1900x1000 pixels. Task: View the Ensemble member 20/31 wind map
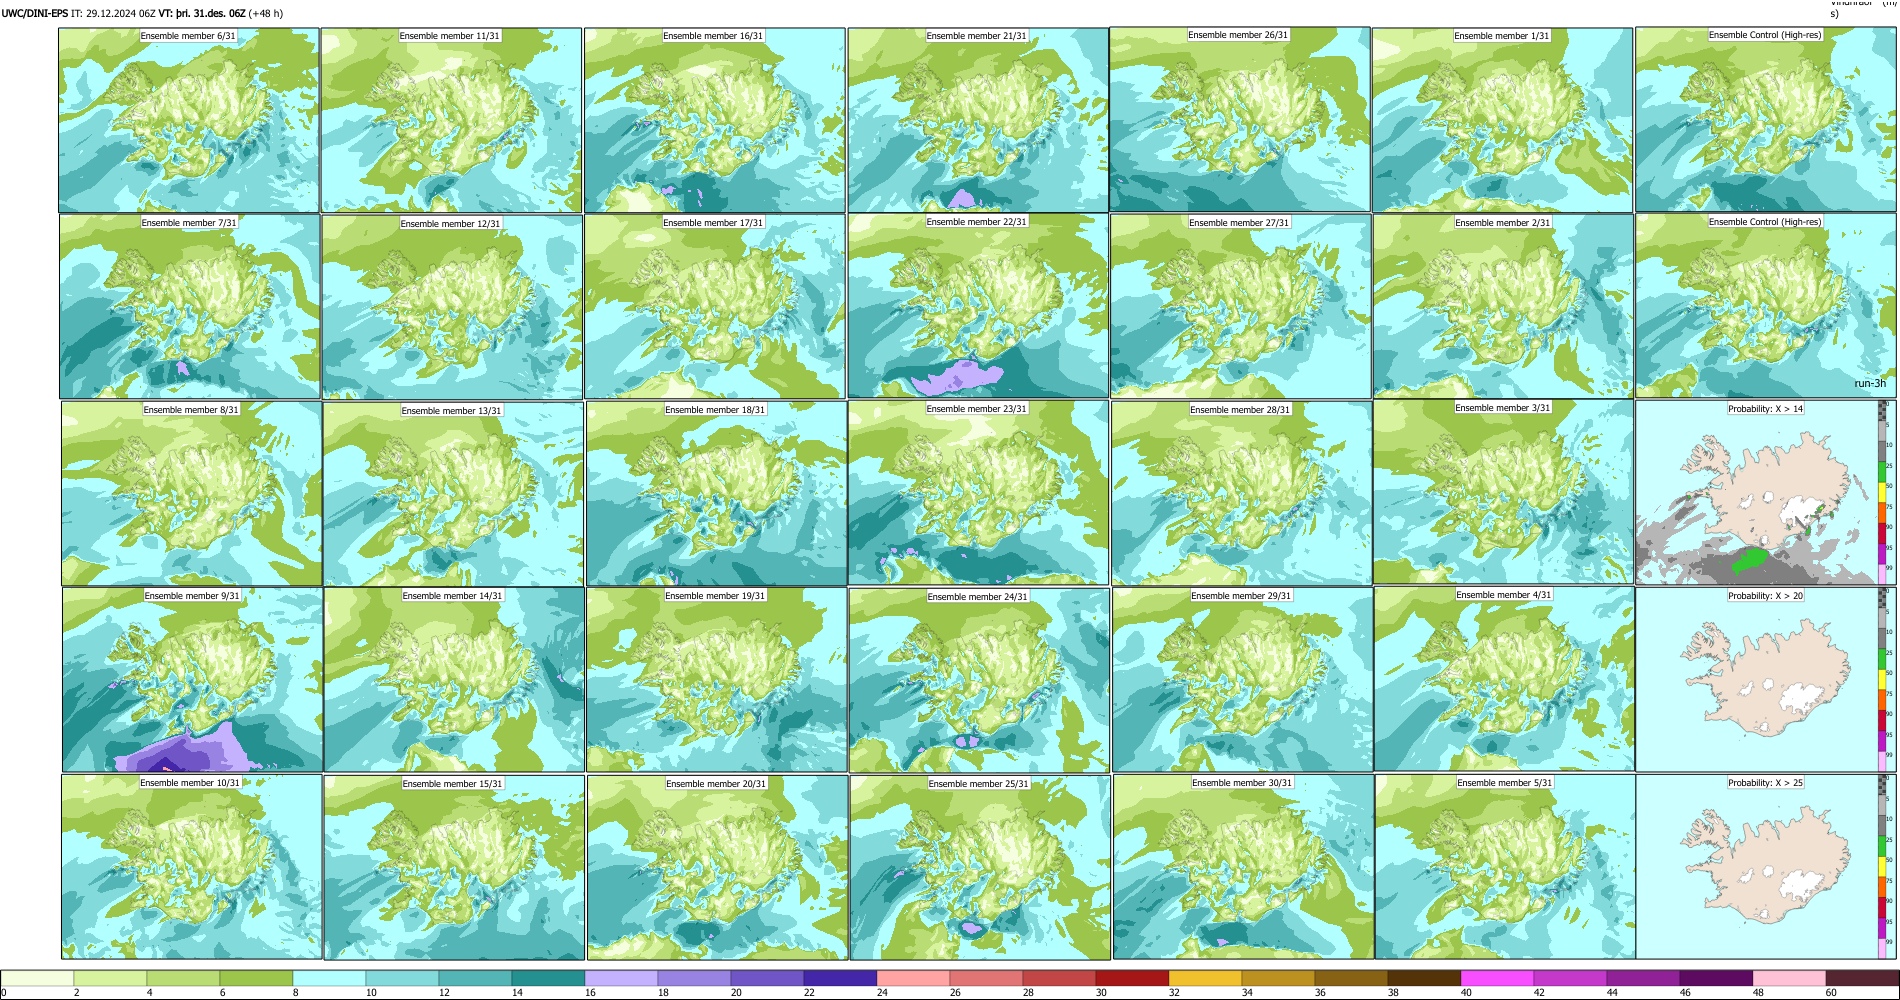pos(717,867)
